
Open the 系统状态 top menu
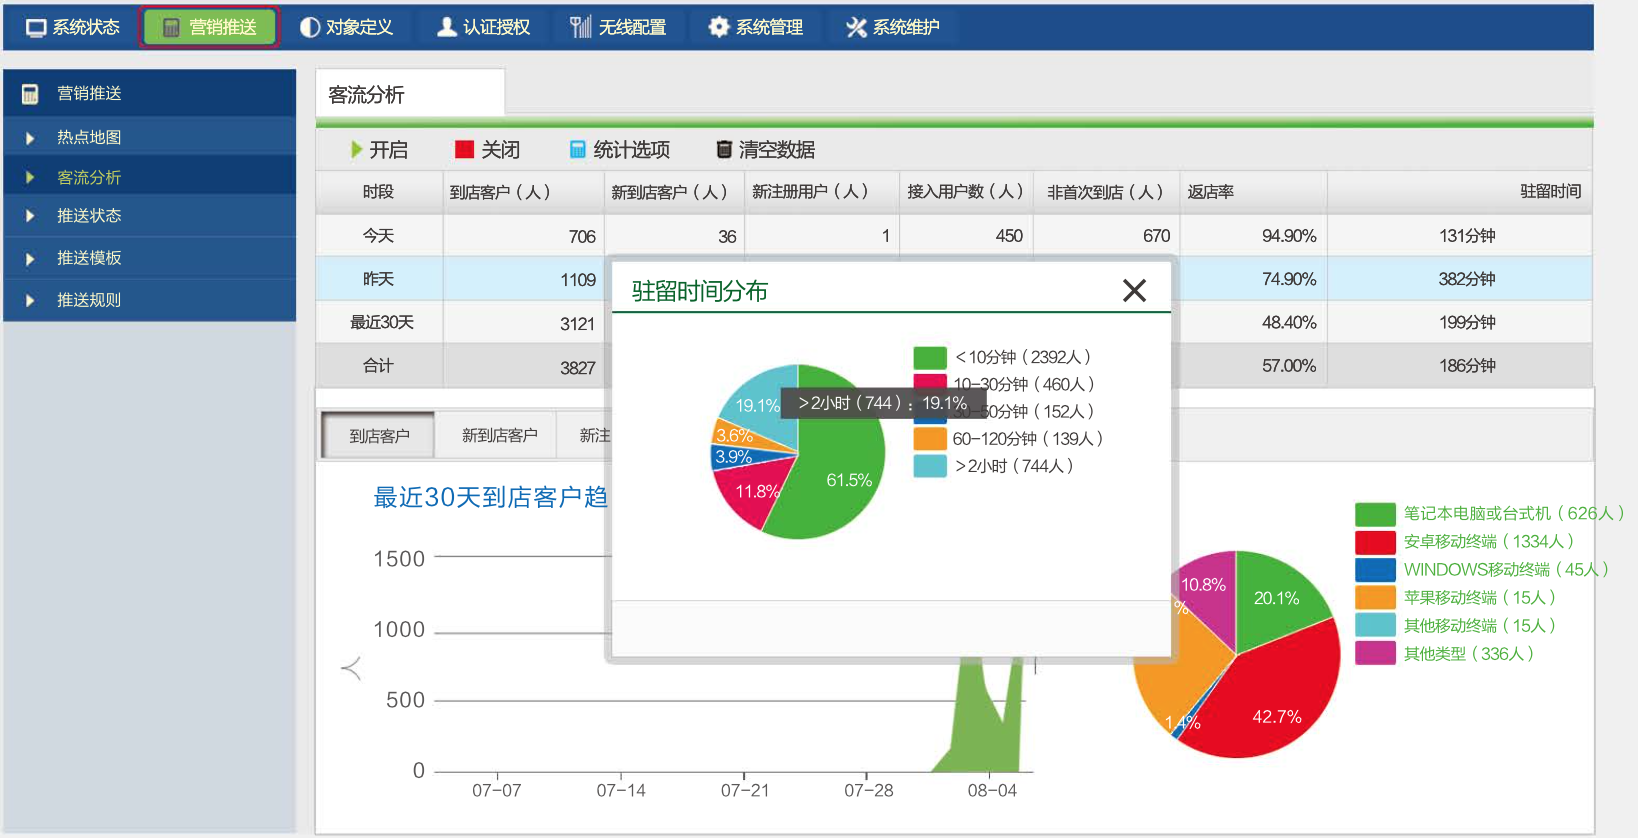[72, 27]
